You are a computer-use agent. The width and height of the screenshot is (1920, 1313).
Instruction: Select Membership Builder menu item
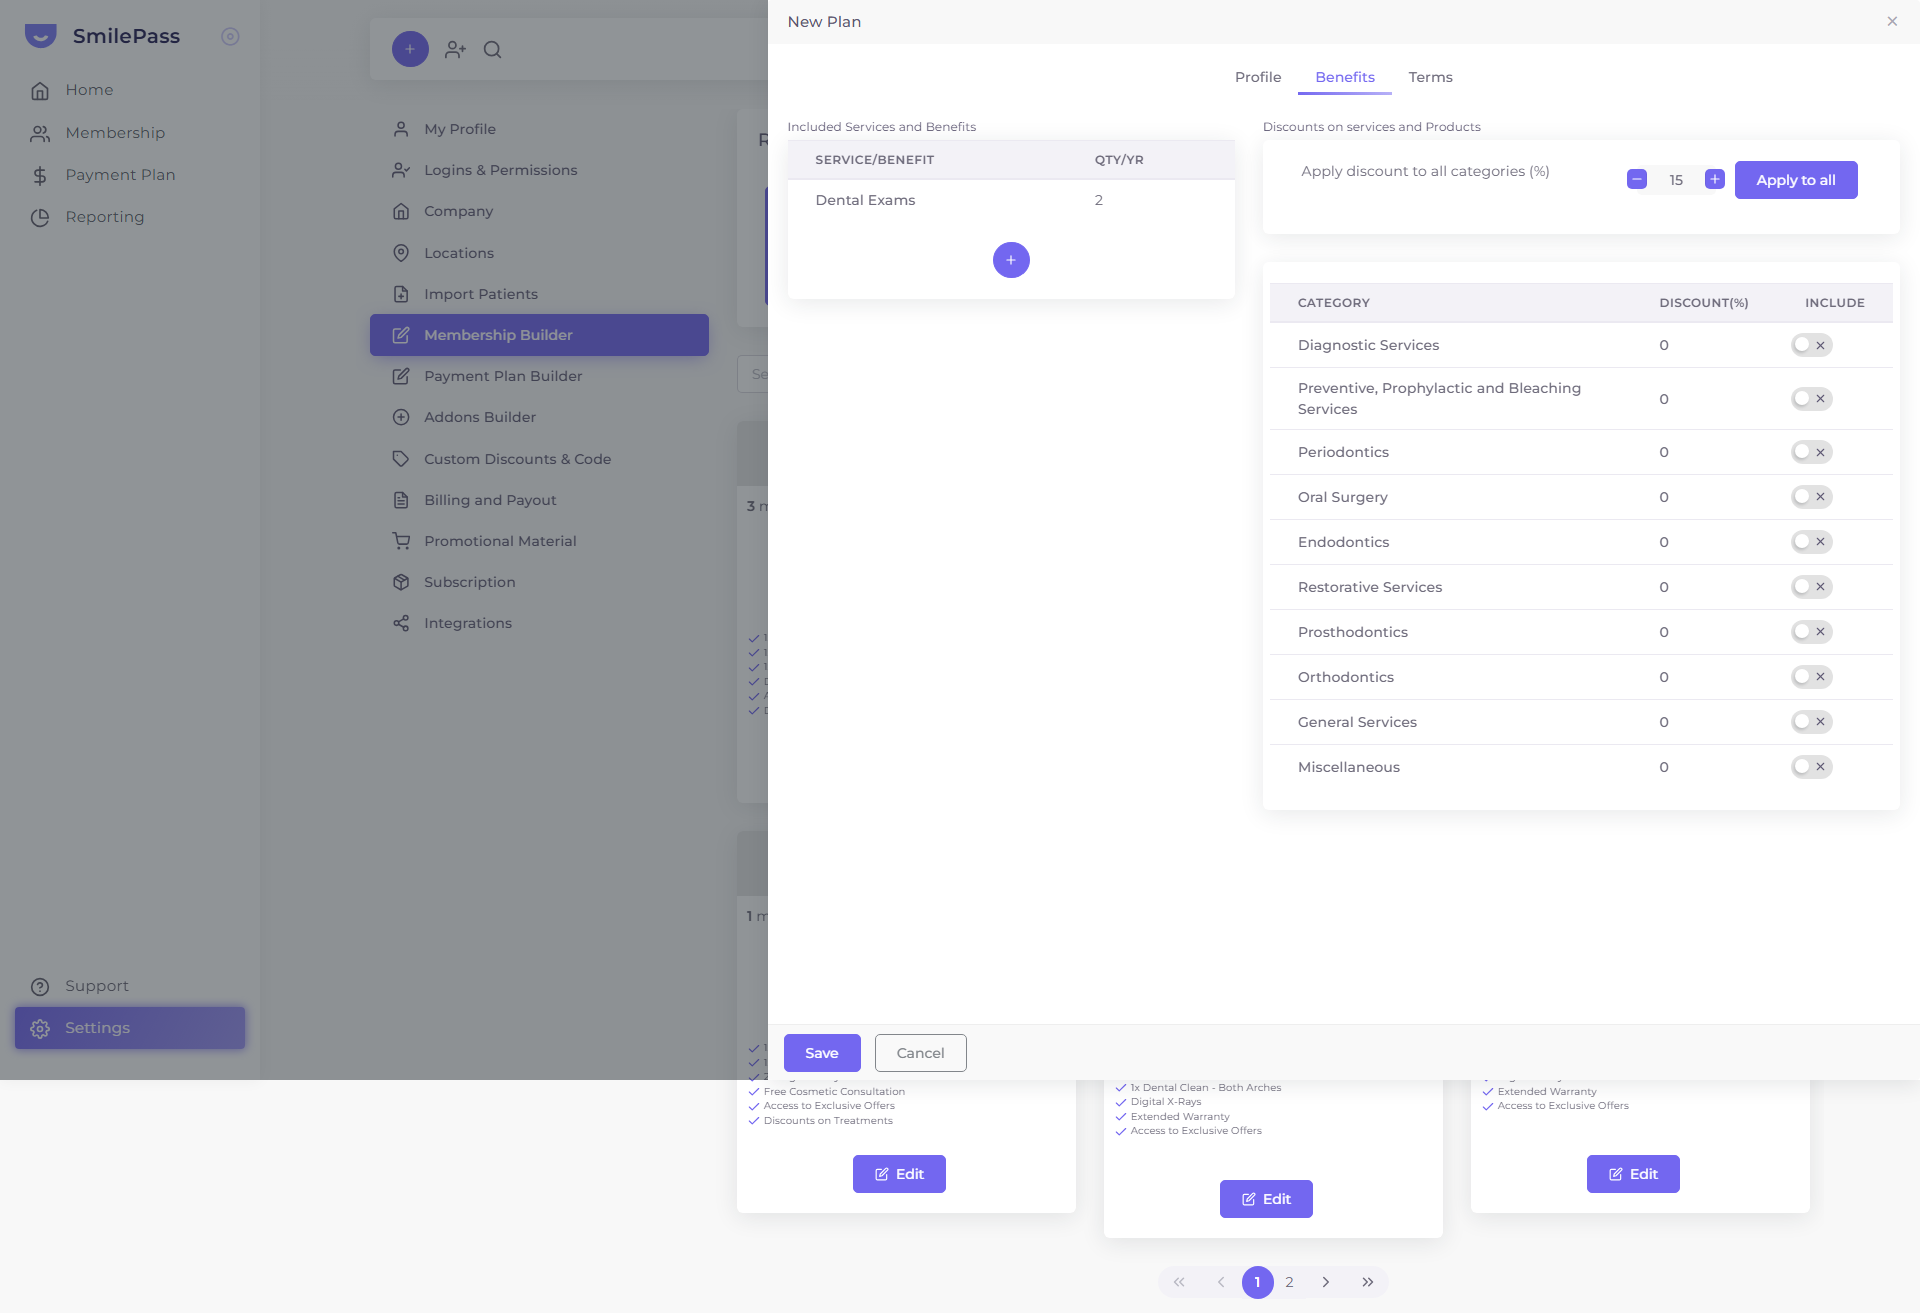coord(539,335)
